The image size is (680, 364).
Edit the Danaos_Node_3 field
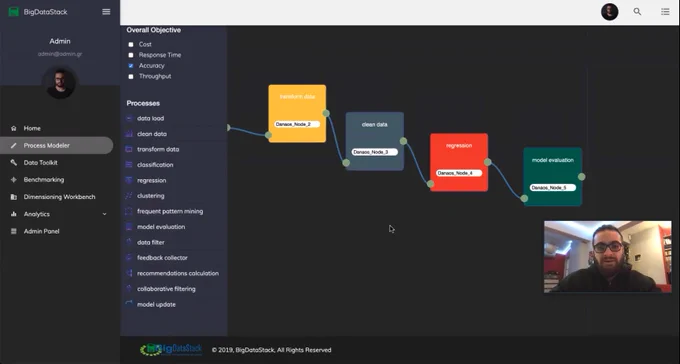click(x=375, y=152)
